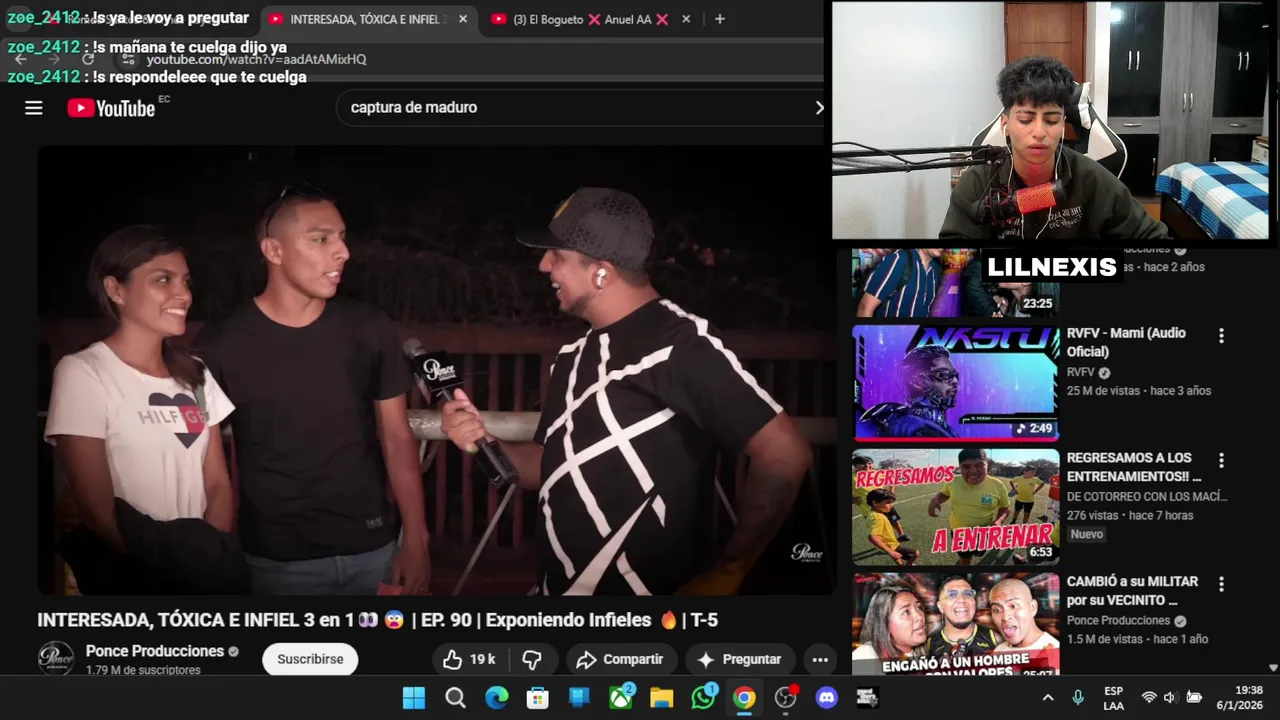The width and height of the screenshot is (1280, 720).
Task: Open Wi-Fi network settings in the tray
Action: click(x=1148, y=698)
